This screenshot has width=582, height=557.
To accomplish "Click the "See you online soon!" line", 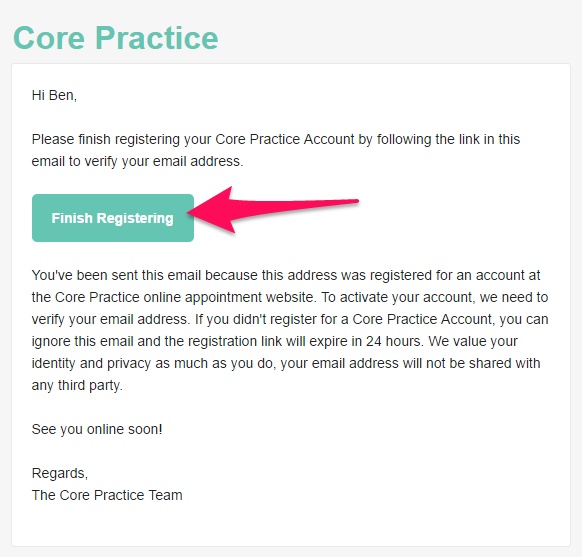I will pyautogui.click(x=97, y=429).
